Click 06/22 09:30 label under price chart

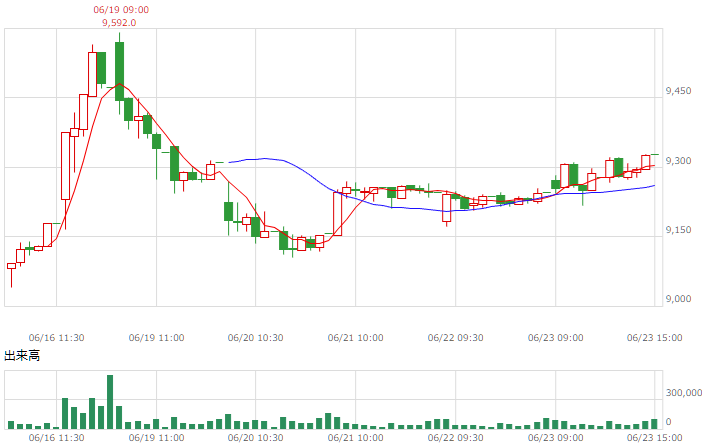coord(455,338)
